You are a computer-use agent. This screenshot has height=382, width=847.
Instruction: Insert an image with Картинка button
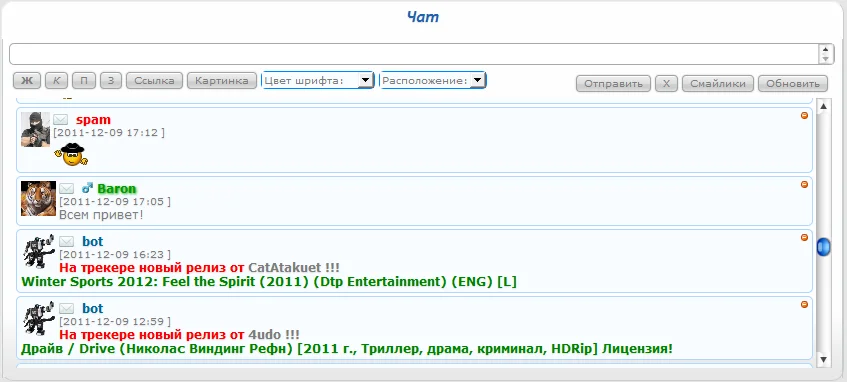coord(221,81)
